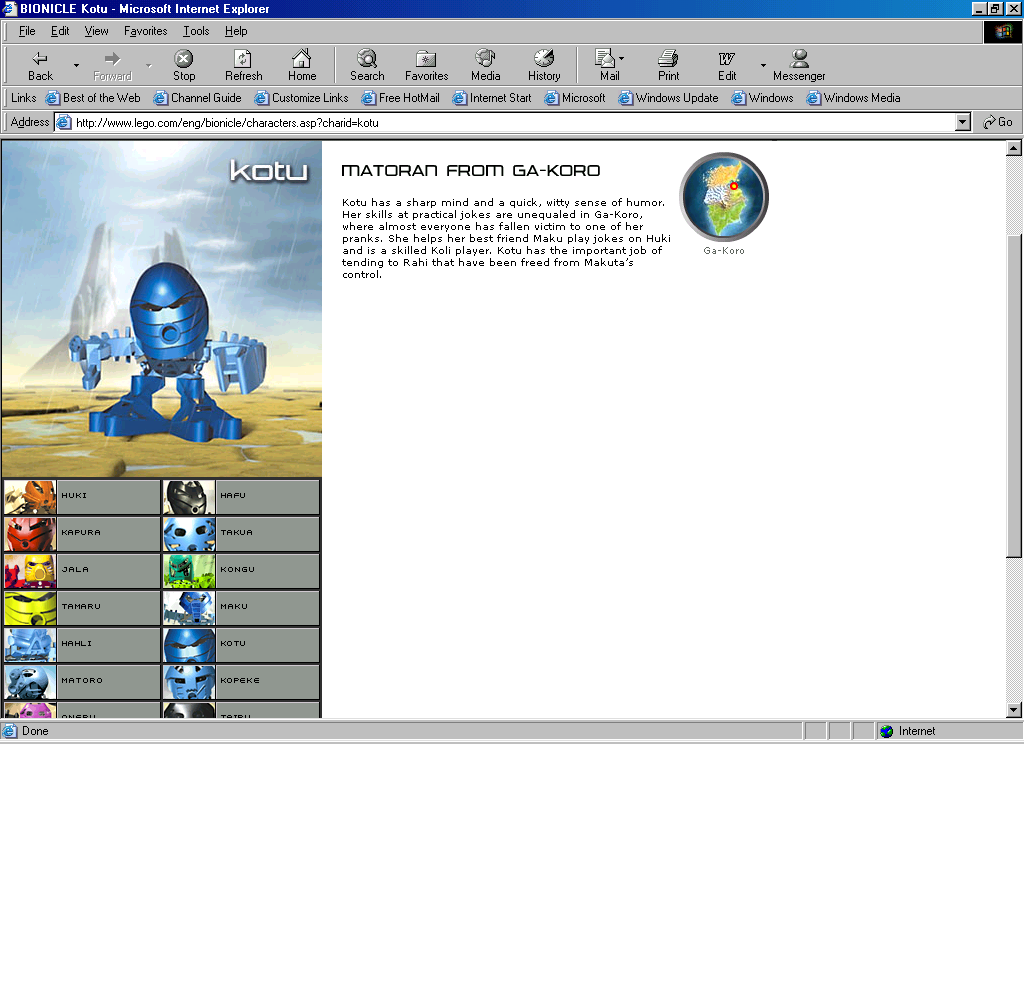Select the Kongu character thumbnail
This screenshot has width=1024, height=1000.
189,571
